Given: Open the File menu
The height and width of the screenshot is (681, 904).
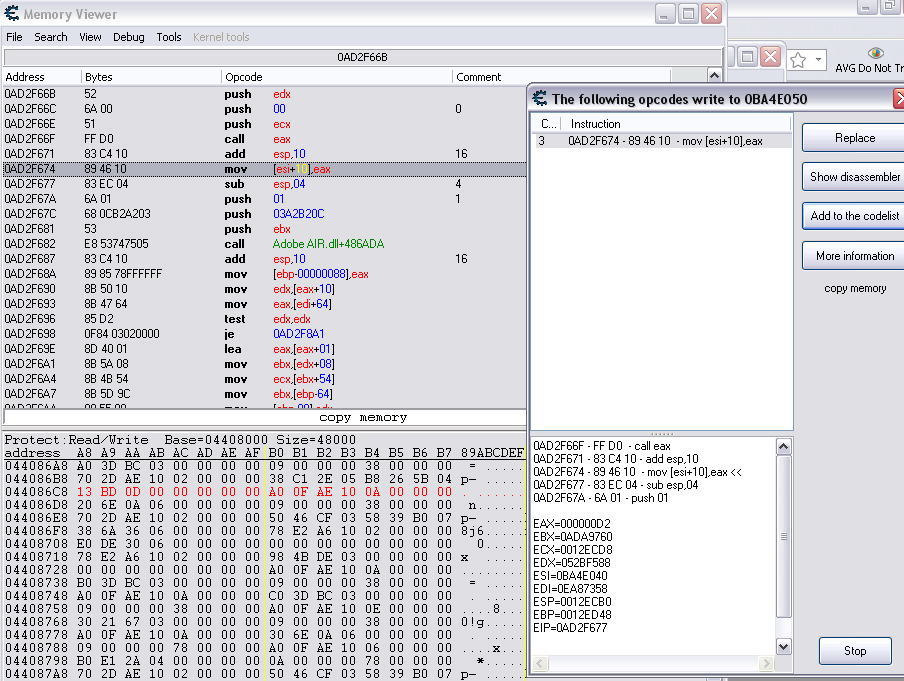Looking at the screenshot, I should (x=14, y=37).
